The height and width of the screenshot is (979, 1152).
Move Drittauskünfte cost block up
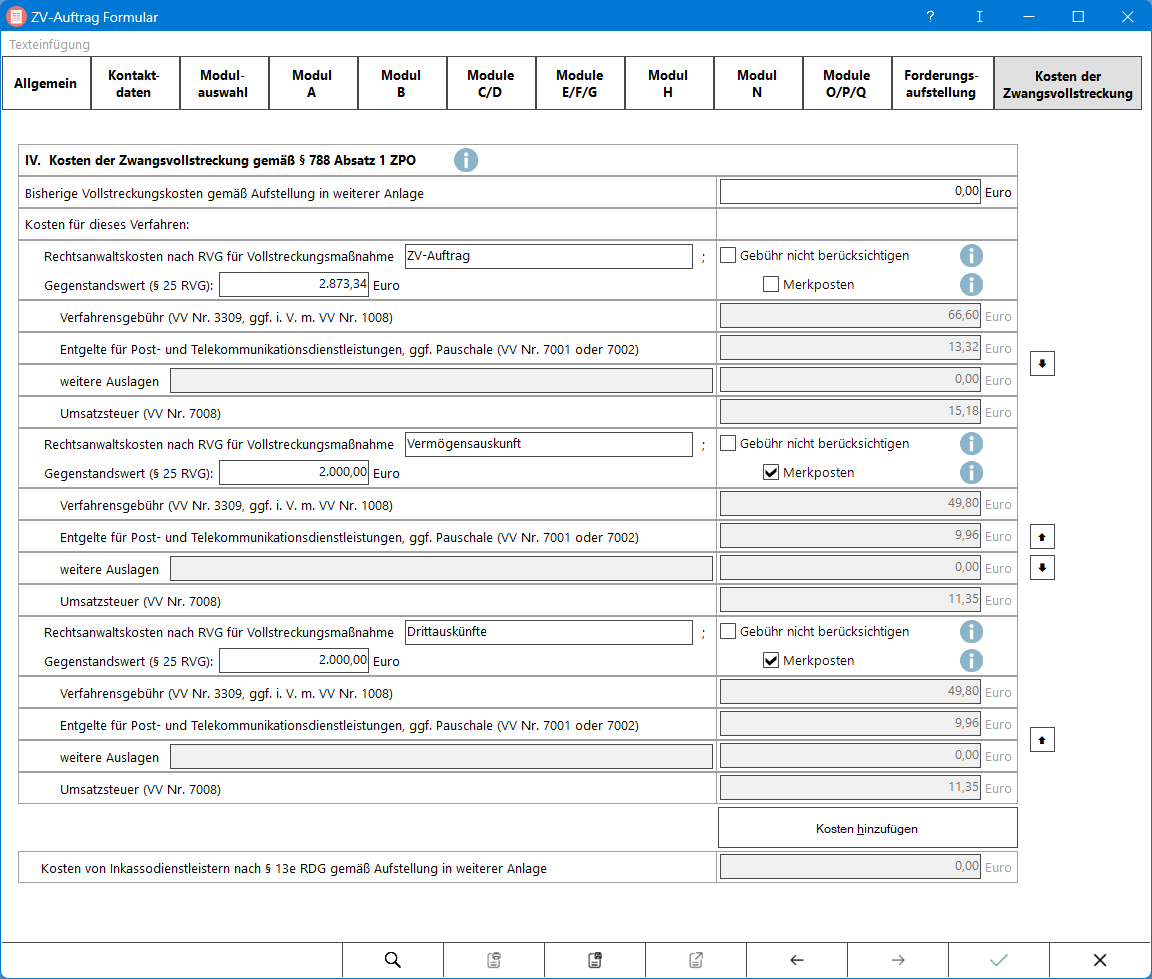pos(1042,740)
